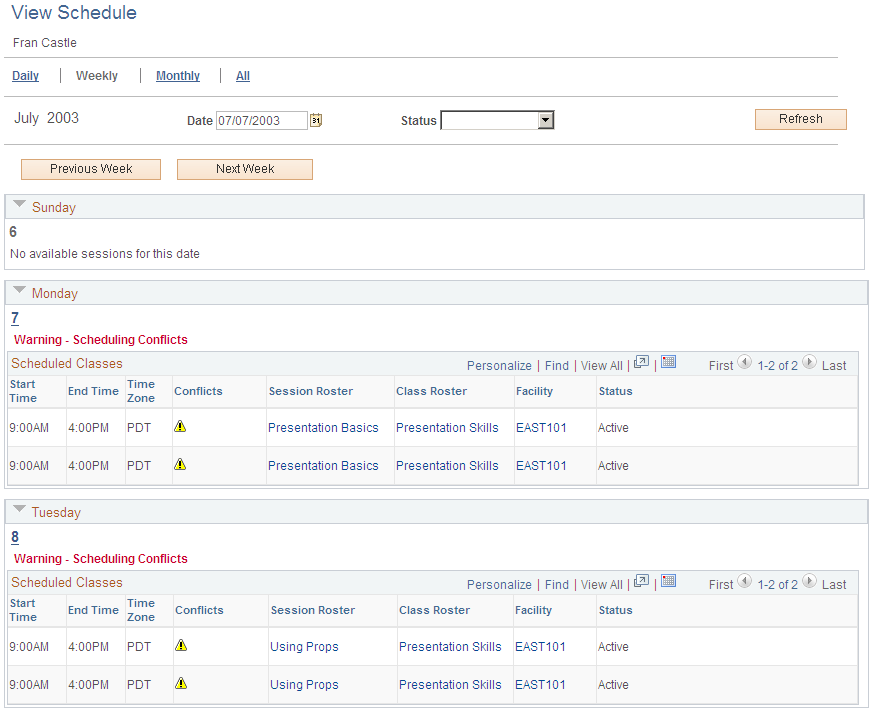Click Last in Tuesday grid navigation
This screenshot has width=872, height=711.
tap(834, 585)
